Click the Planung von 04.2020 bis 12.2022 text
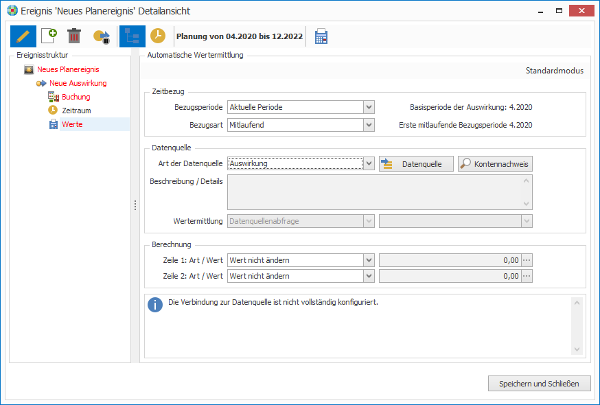600x405 pixels. coord(240,36)
